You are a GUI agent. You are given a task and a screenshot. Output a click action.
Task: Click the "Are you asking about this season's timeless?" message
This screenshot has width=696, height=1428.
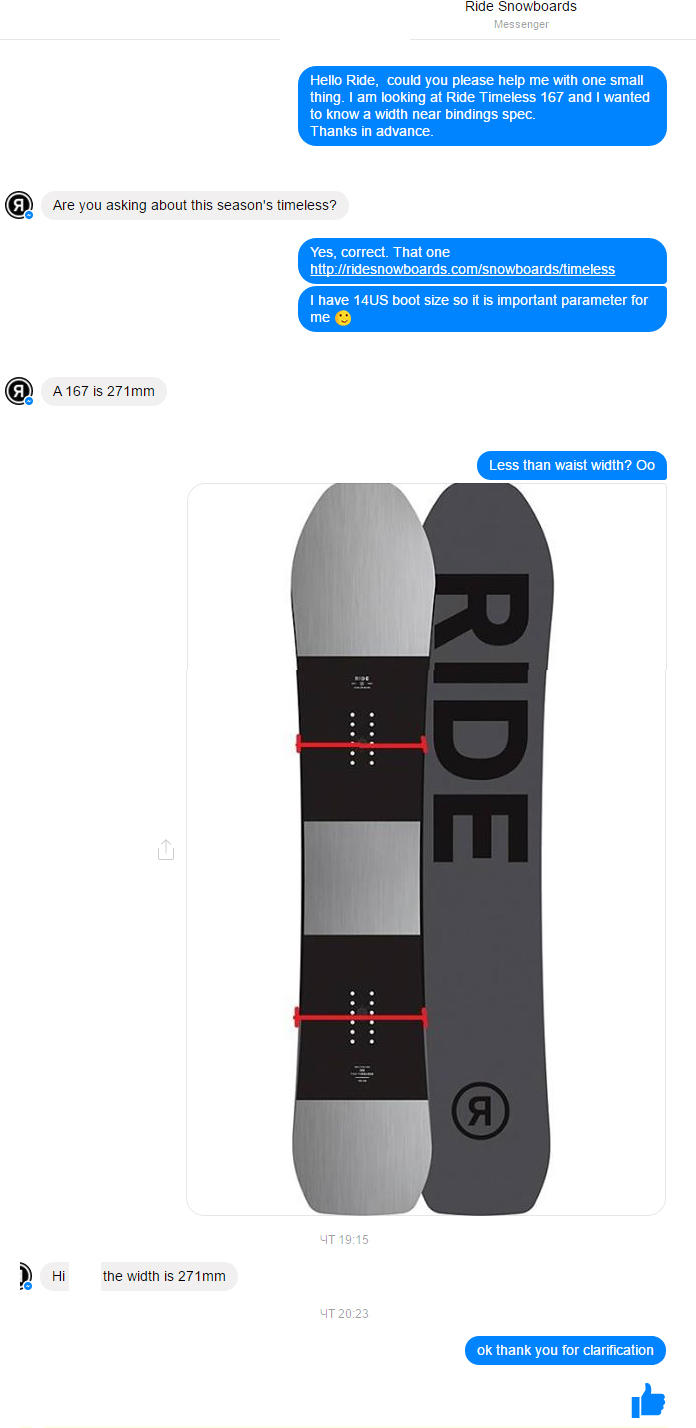click(x=195, y=206)
